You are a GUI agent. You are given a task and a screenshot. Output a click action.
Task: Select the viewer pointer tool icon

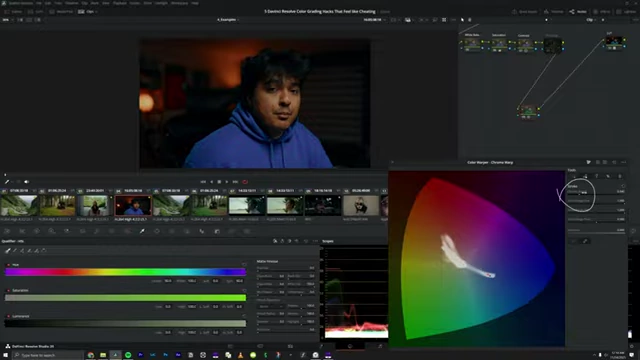(462, 20)
